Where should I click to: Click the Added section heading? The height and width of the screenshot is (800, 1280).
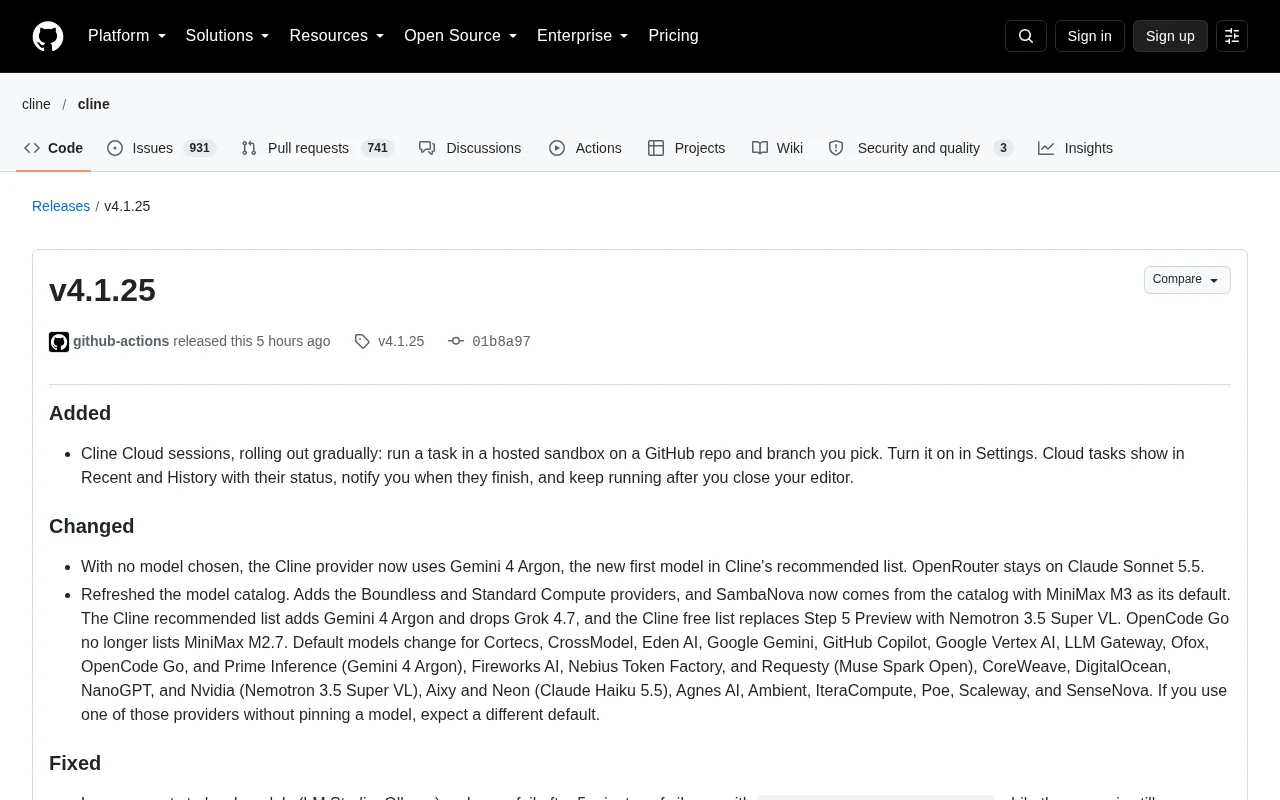pos(80,413)
